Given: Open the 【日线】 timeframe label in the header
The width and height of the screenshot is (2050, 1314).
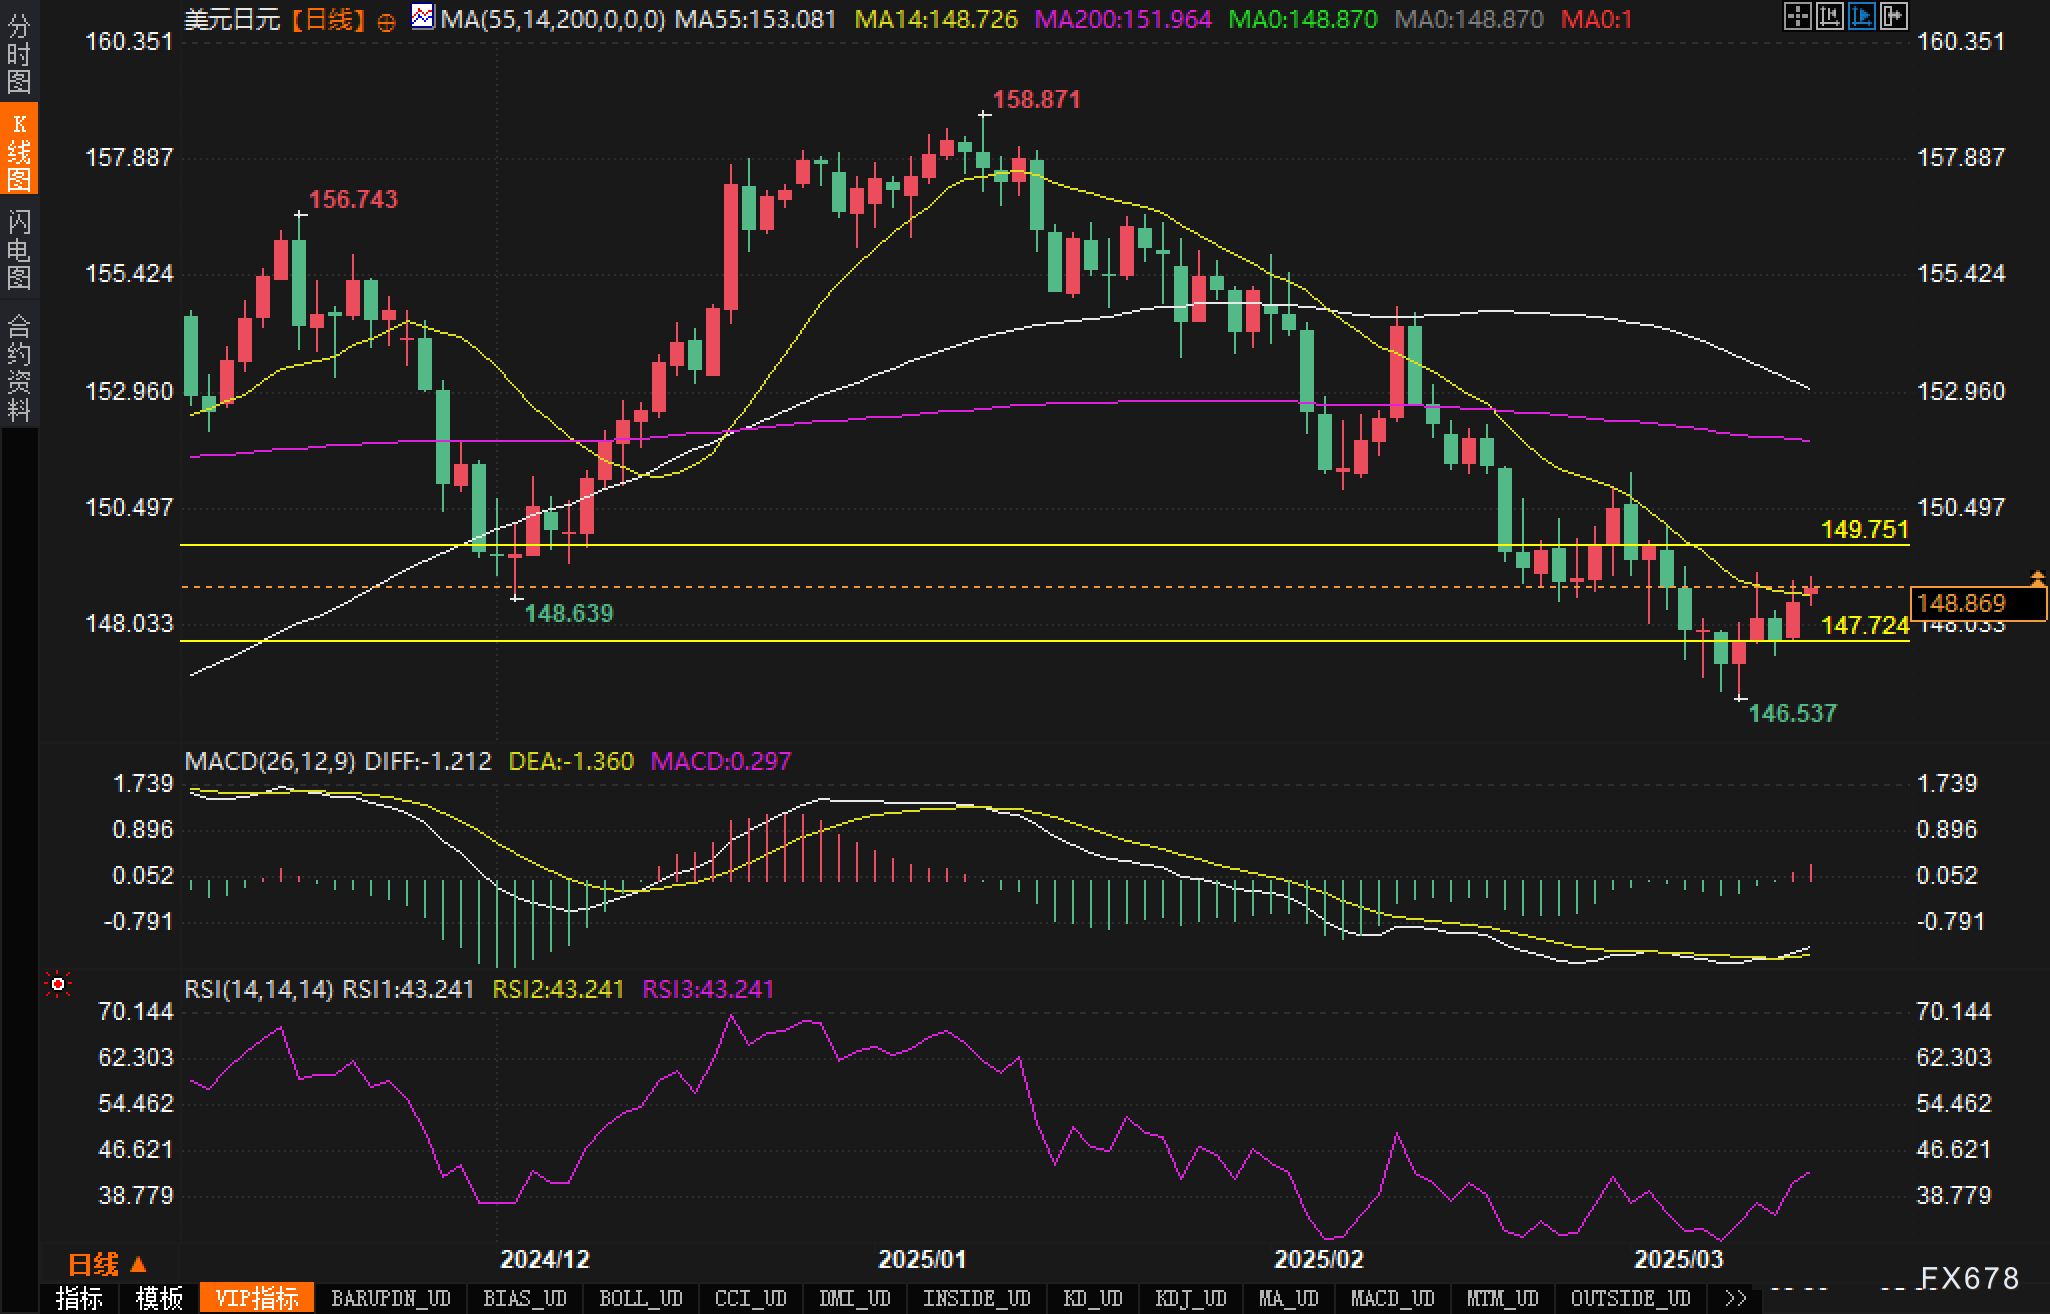Looking at the screenshot, I should coord(329,20).
